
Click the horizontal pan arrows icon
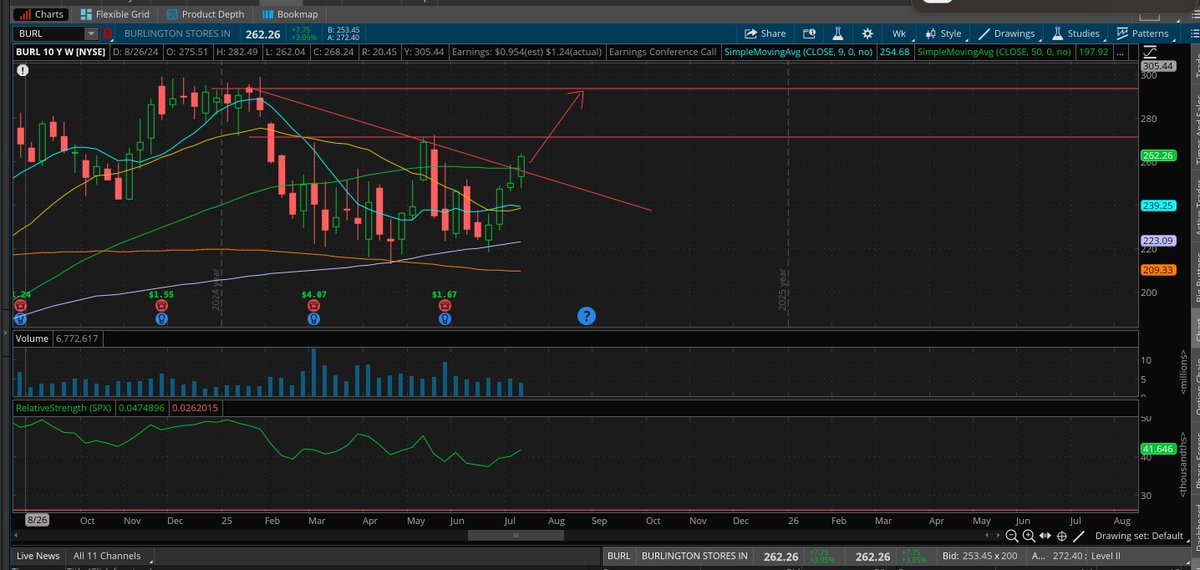pos(1045,536)
